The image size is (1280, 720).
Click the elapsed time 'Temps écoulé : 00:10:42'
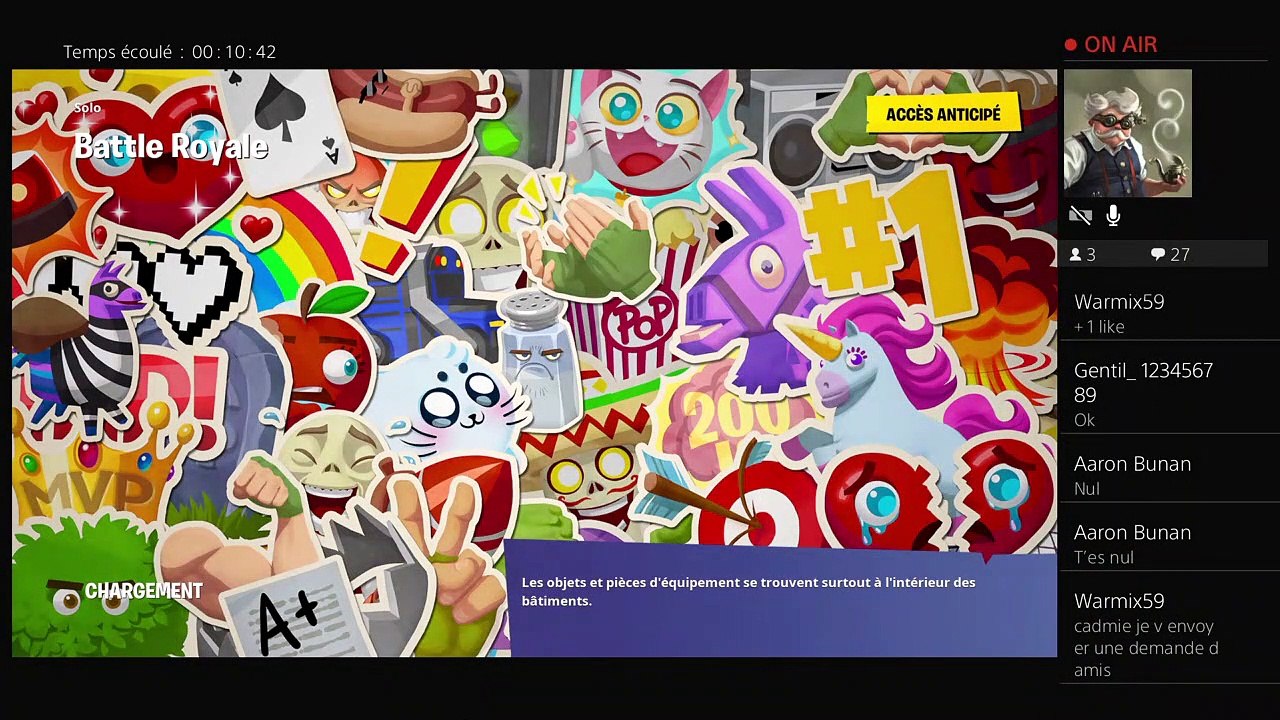(170, 52)
